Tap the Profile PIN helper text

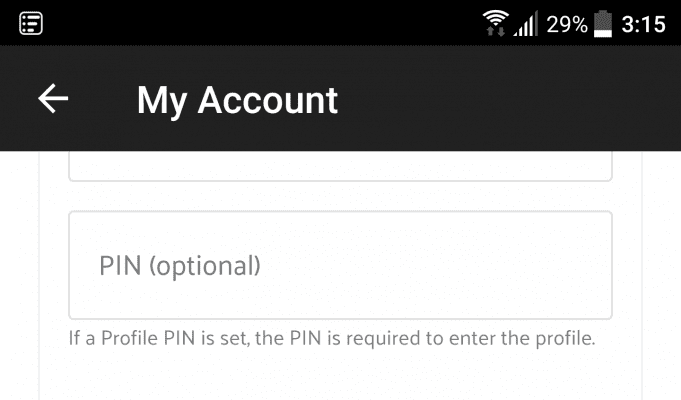coord(332,338)
